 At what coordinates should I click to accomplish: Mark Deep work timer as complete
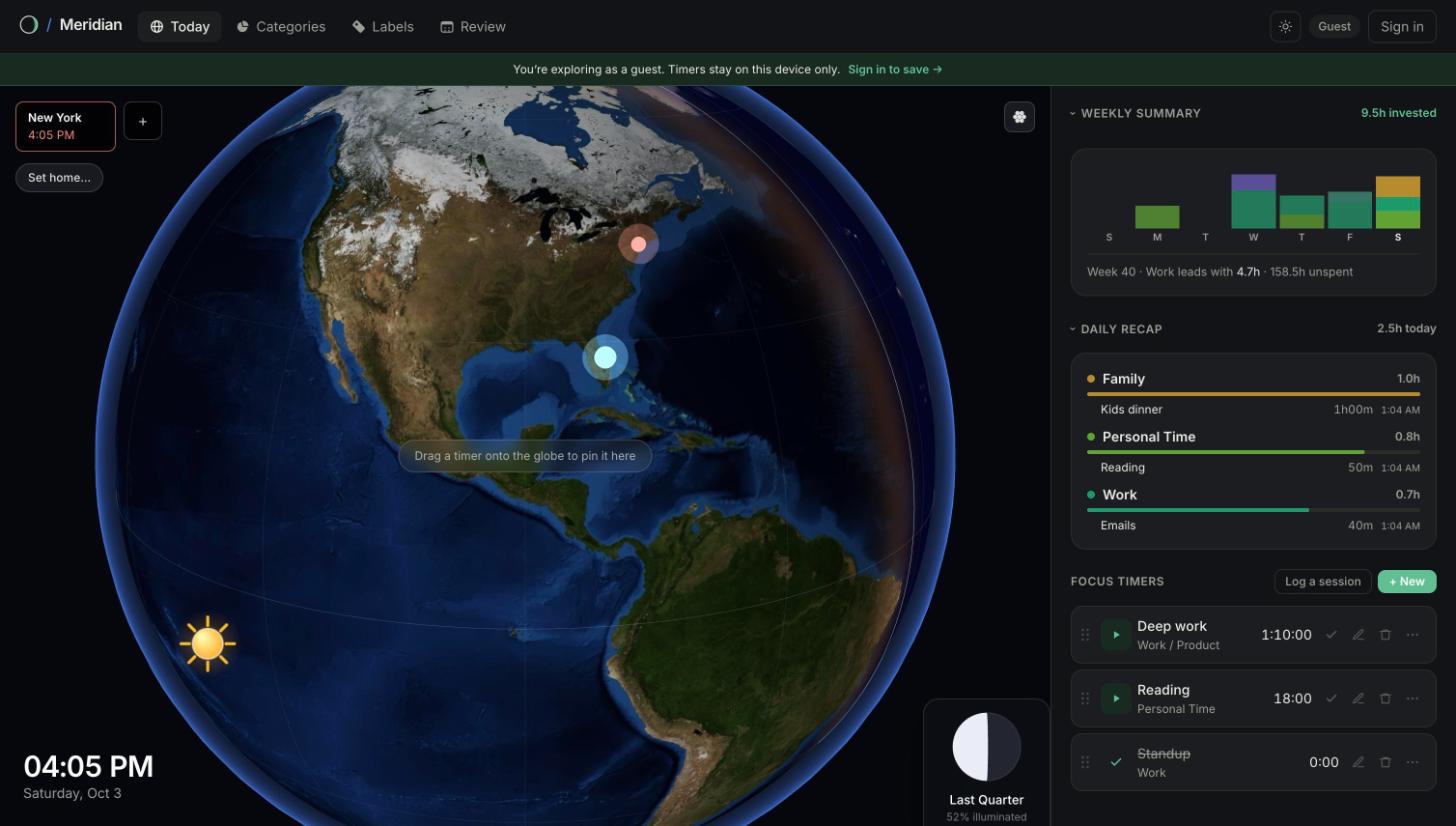1331,635
